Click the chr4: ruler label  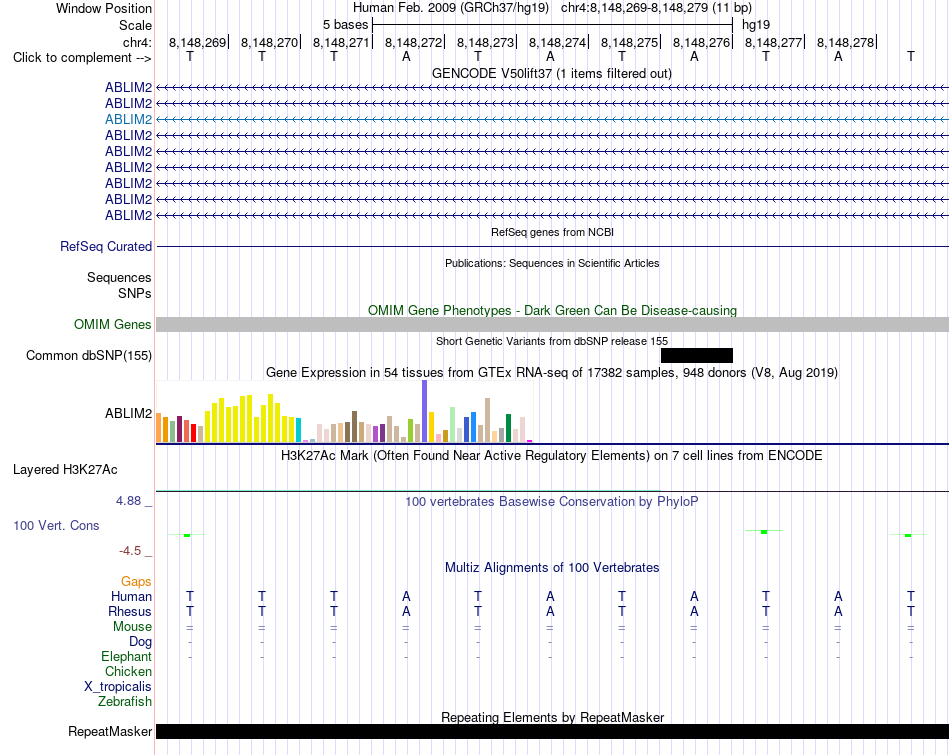coord(137,42)
